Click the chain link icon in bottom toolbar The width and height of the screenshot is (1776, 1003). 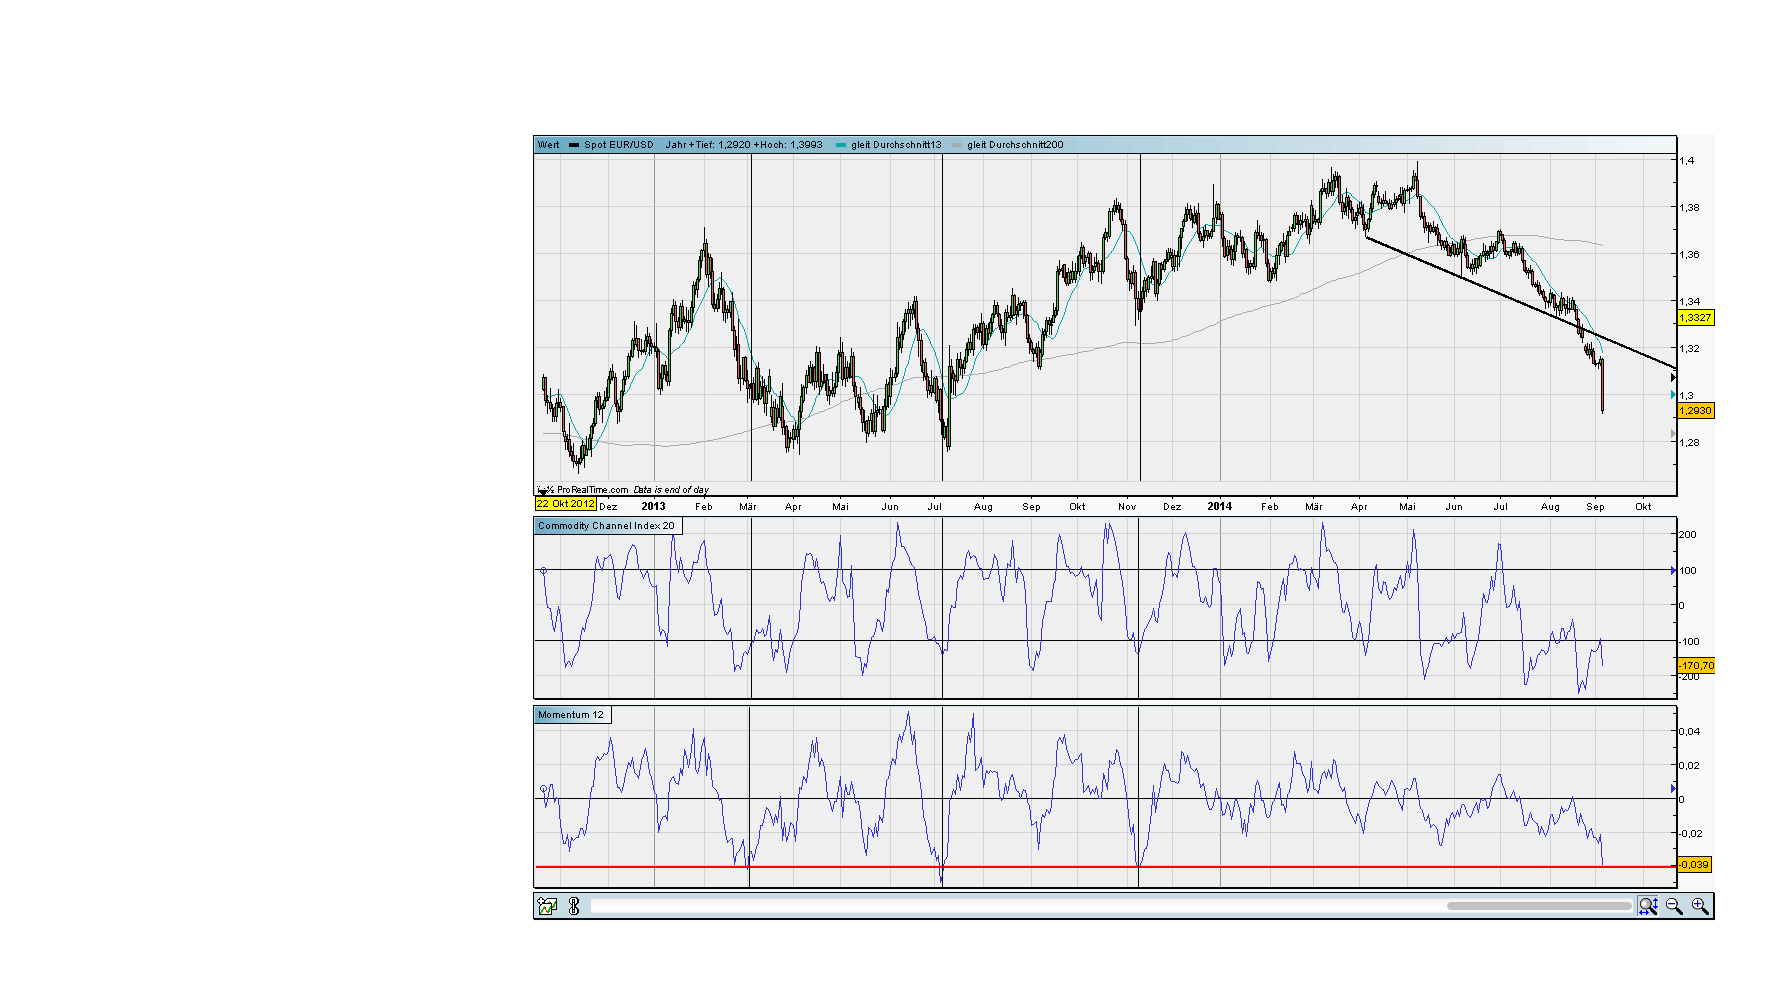[x=574, y=906]
